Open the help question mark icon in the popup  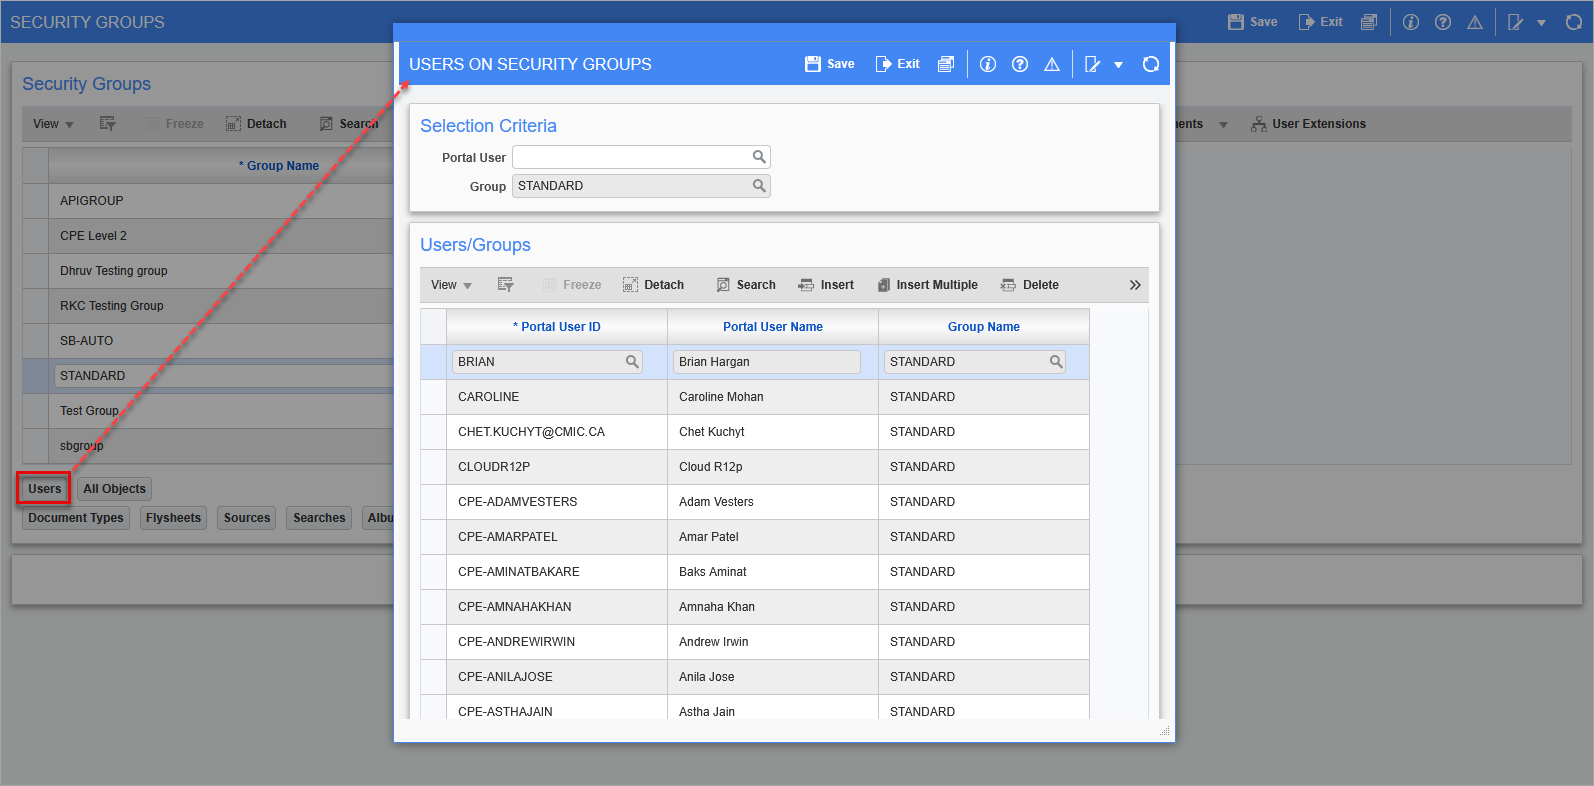coord(1019,64)
